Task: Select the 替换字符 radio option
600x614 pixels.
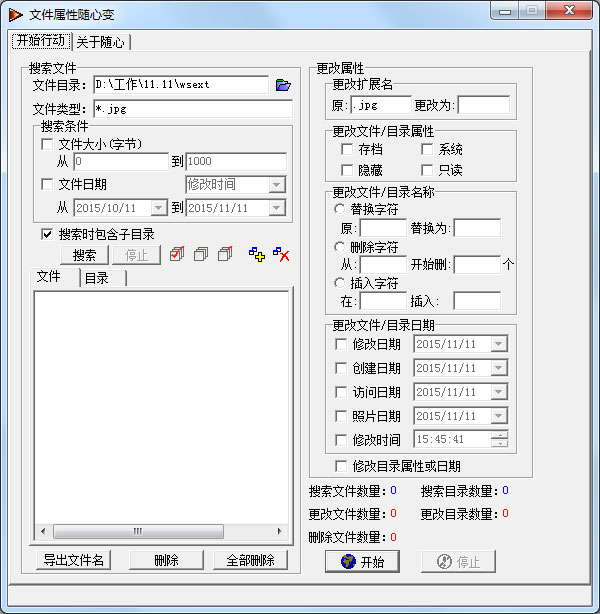Action: (x=340, y=209)
